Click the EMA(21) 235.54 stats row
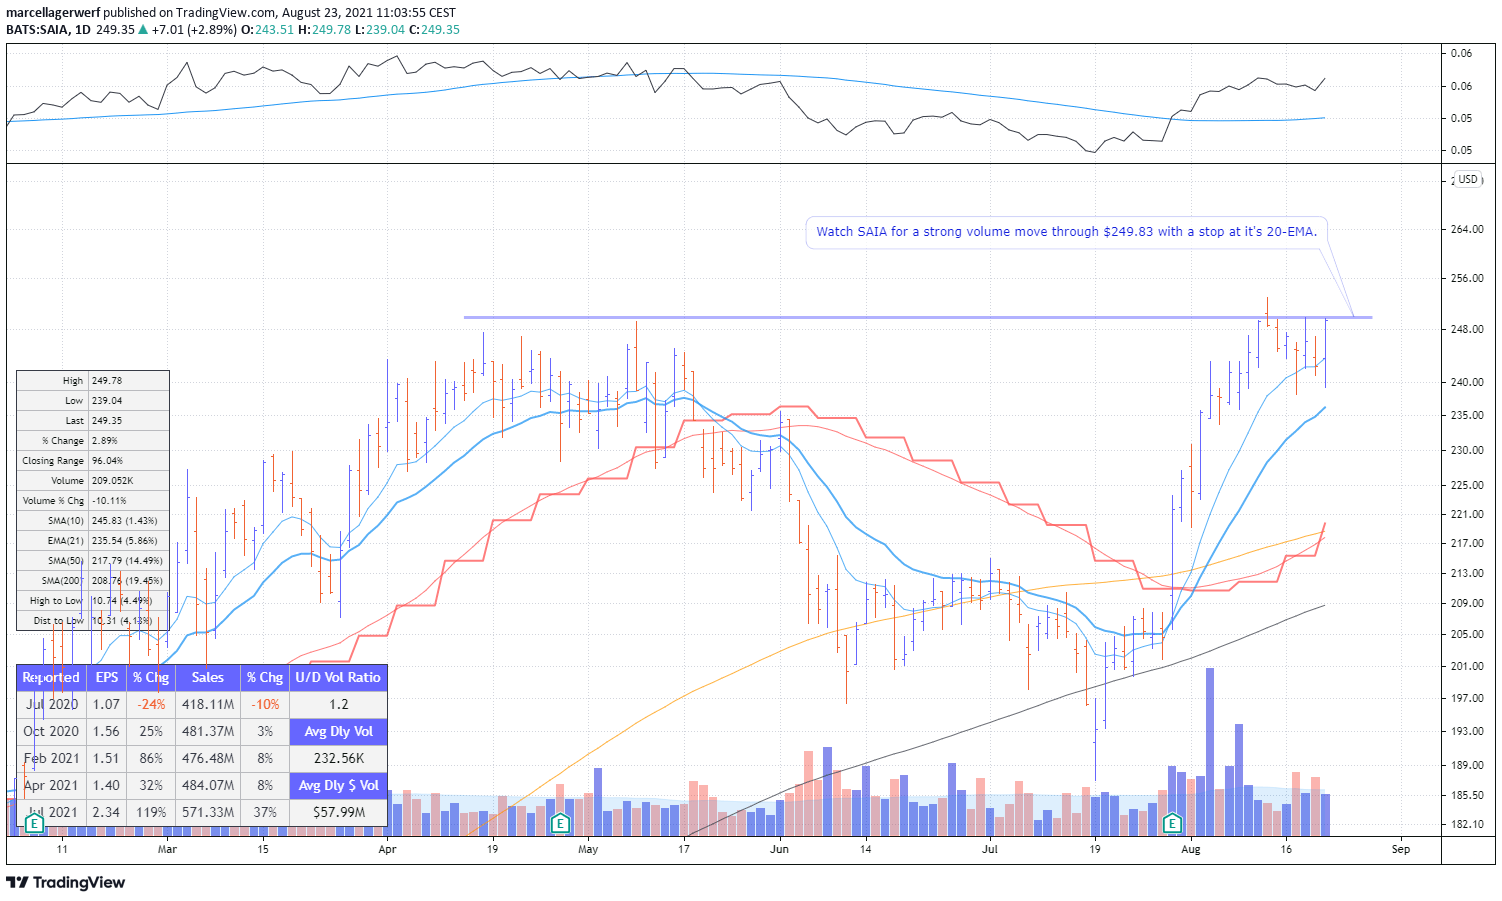Viewport: 1502px width, 901px height. (93, 541)
